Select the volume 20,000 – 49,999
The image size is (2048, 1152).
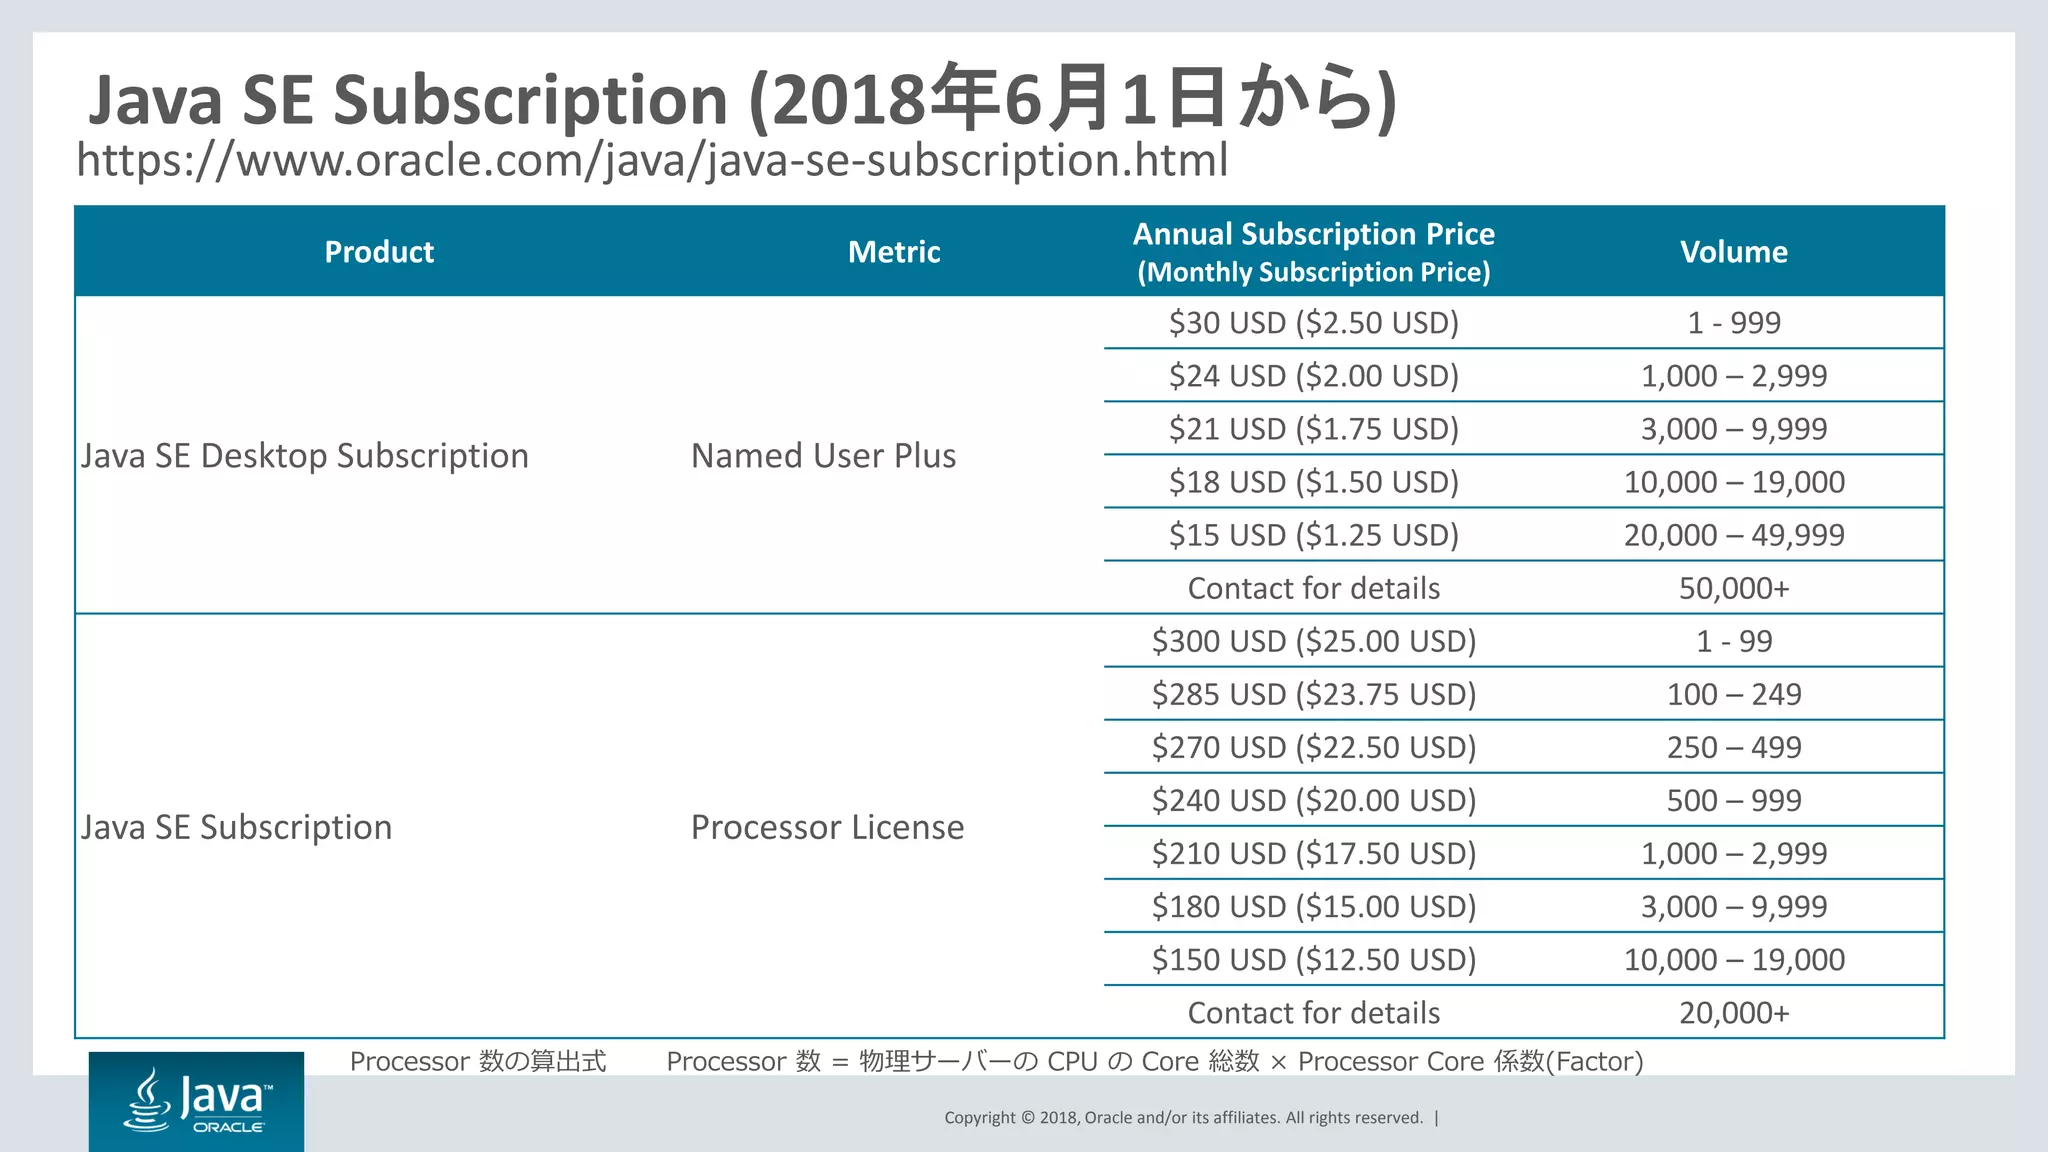click(x=1734, y=534)
